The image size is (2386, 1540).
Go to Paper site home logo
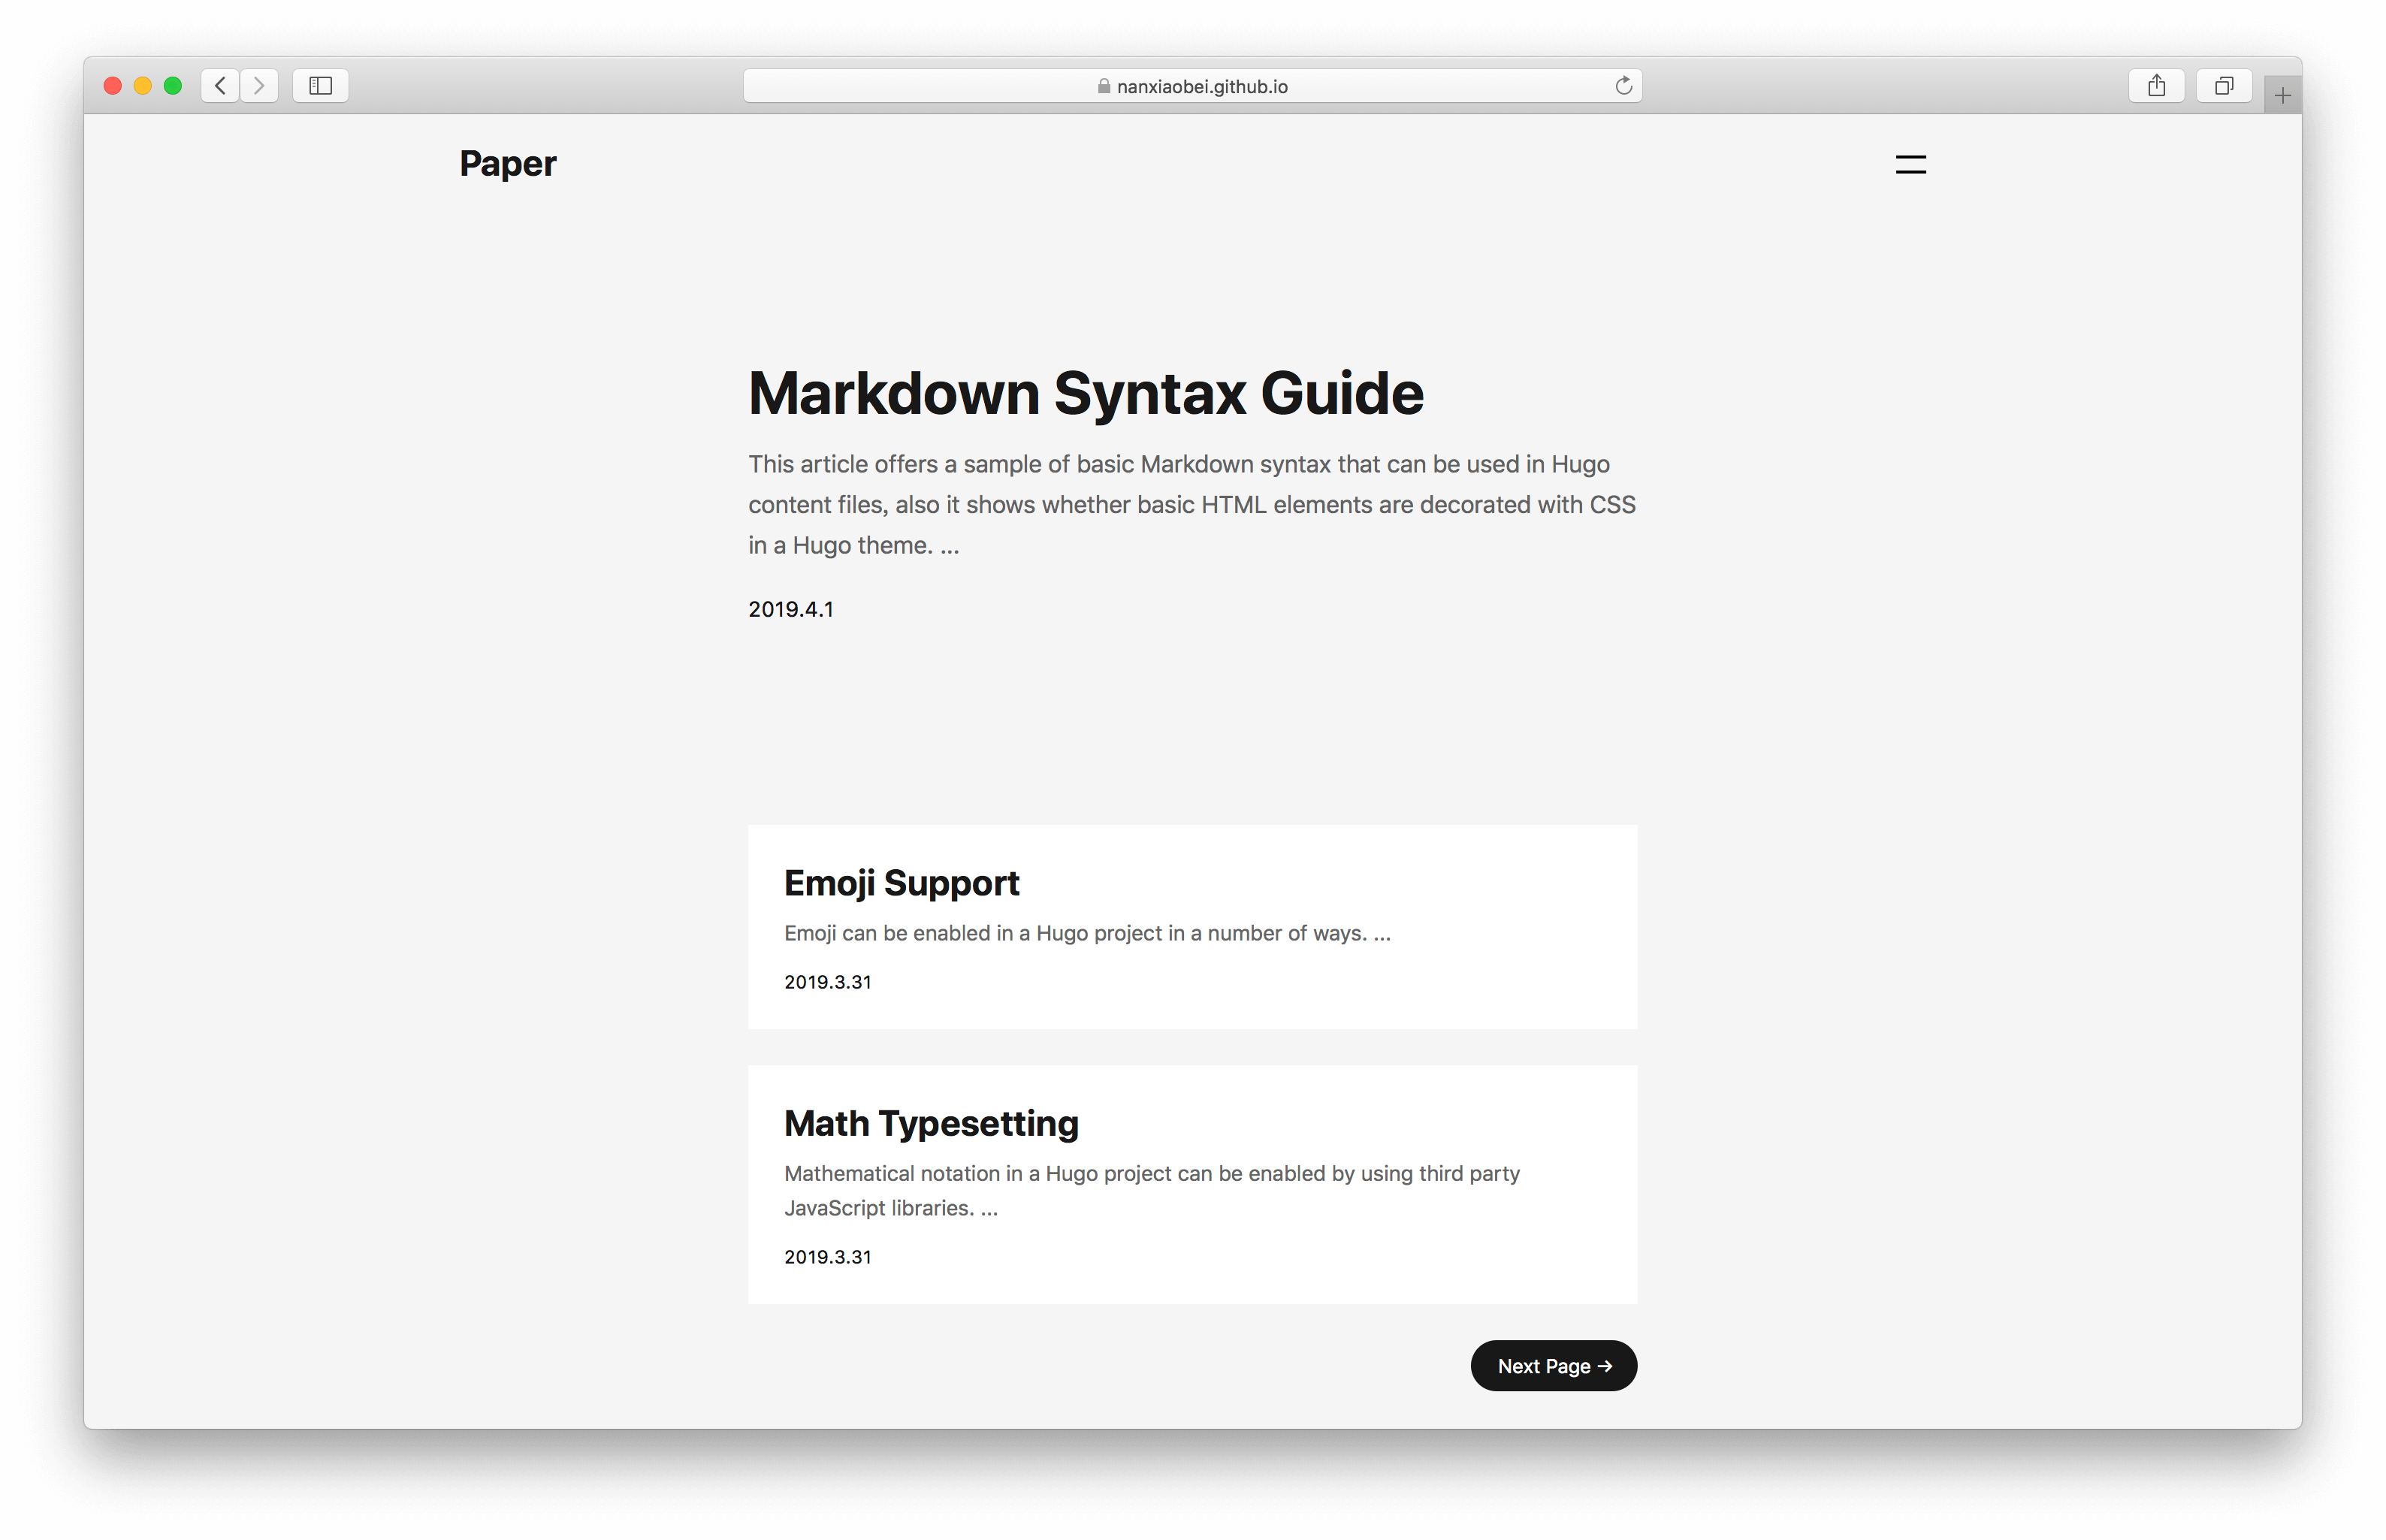coord(507,163)
